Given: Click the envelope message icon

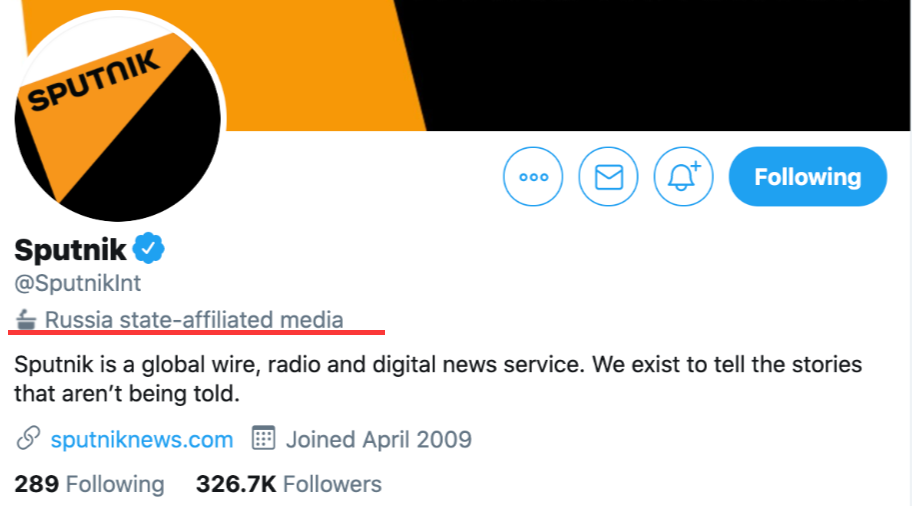Looking at the screenshot, I should point(608,177).
